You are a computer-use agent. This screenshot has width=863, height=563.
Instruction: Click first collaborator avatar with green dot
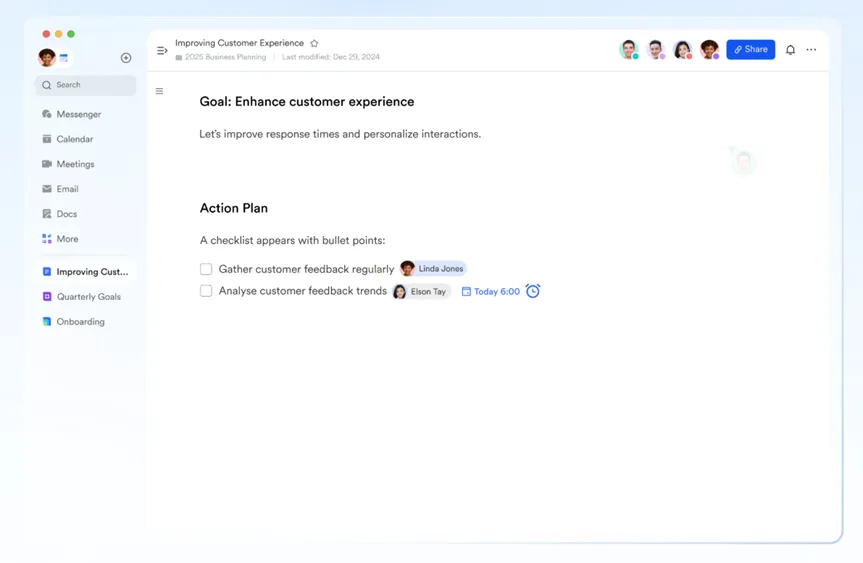click(x=629, y=50)
